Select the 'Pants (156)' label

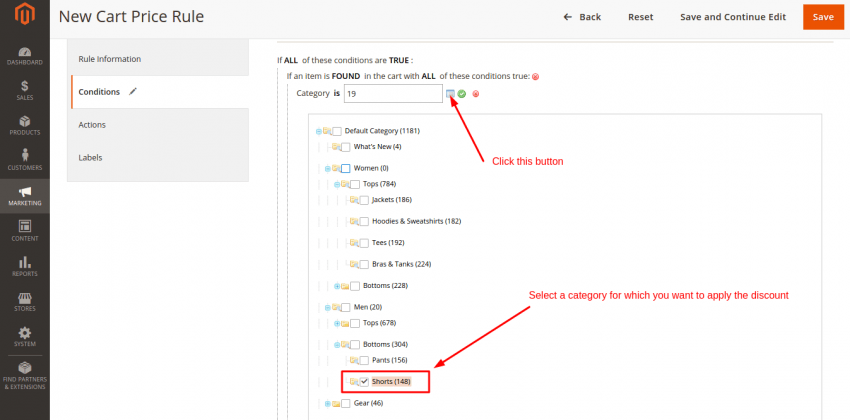point(390,360)
